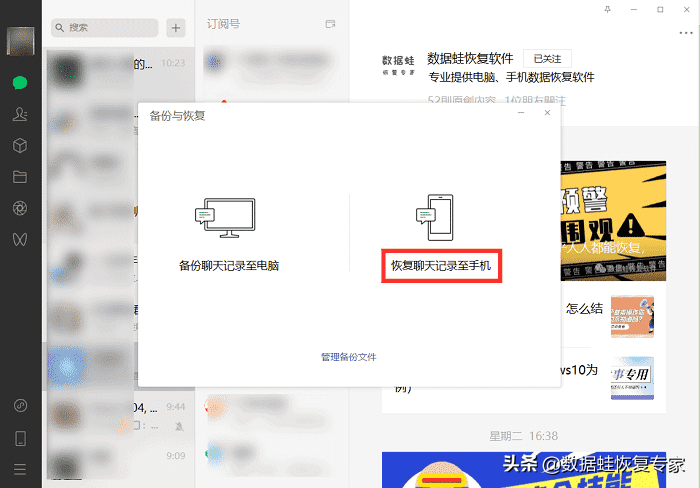This screenshot has width=700, height=488.
Task: Click the 搜索 search field
Action: pos(108,28)
